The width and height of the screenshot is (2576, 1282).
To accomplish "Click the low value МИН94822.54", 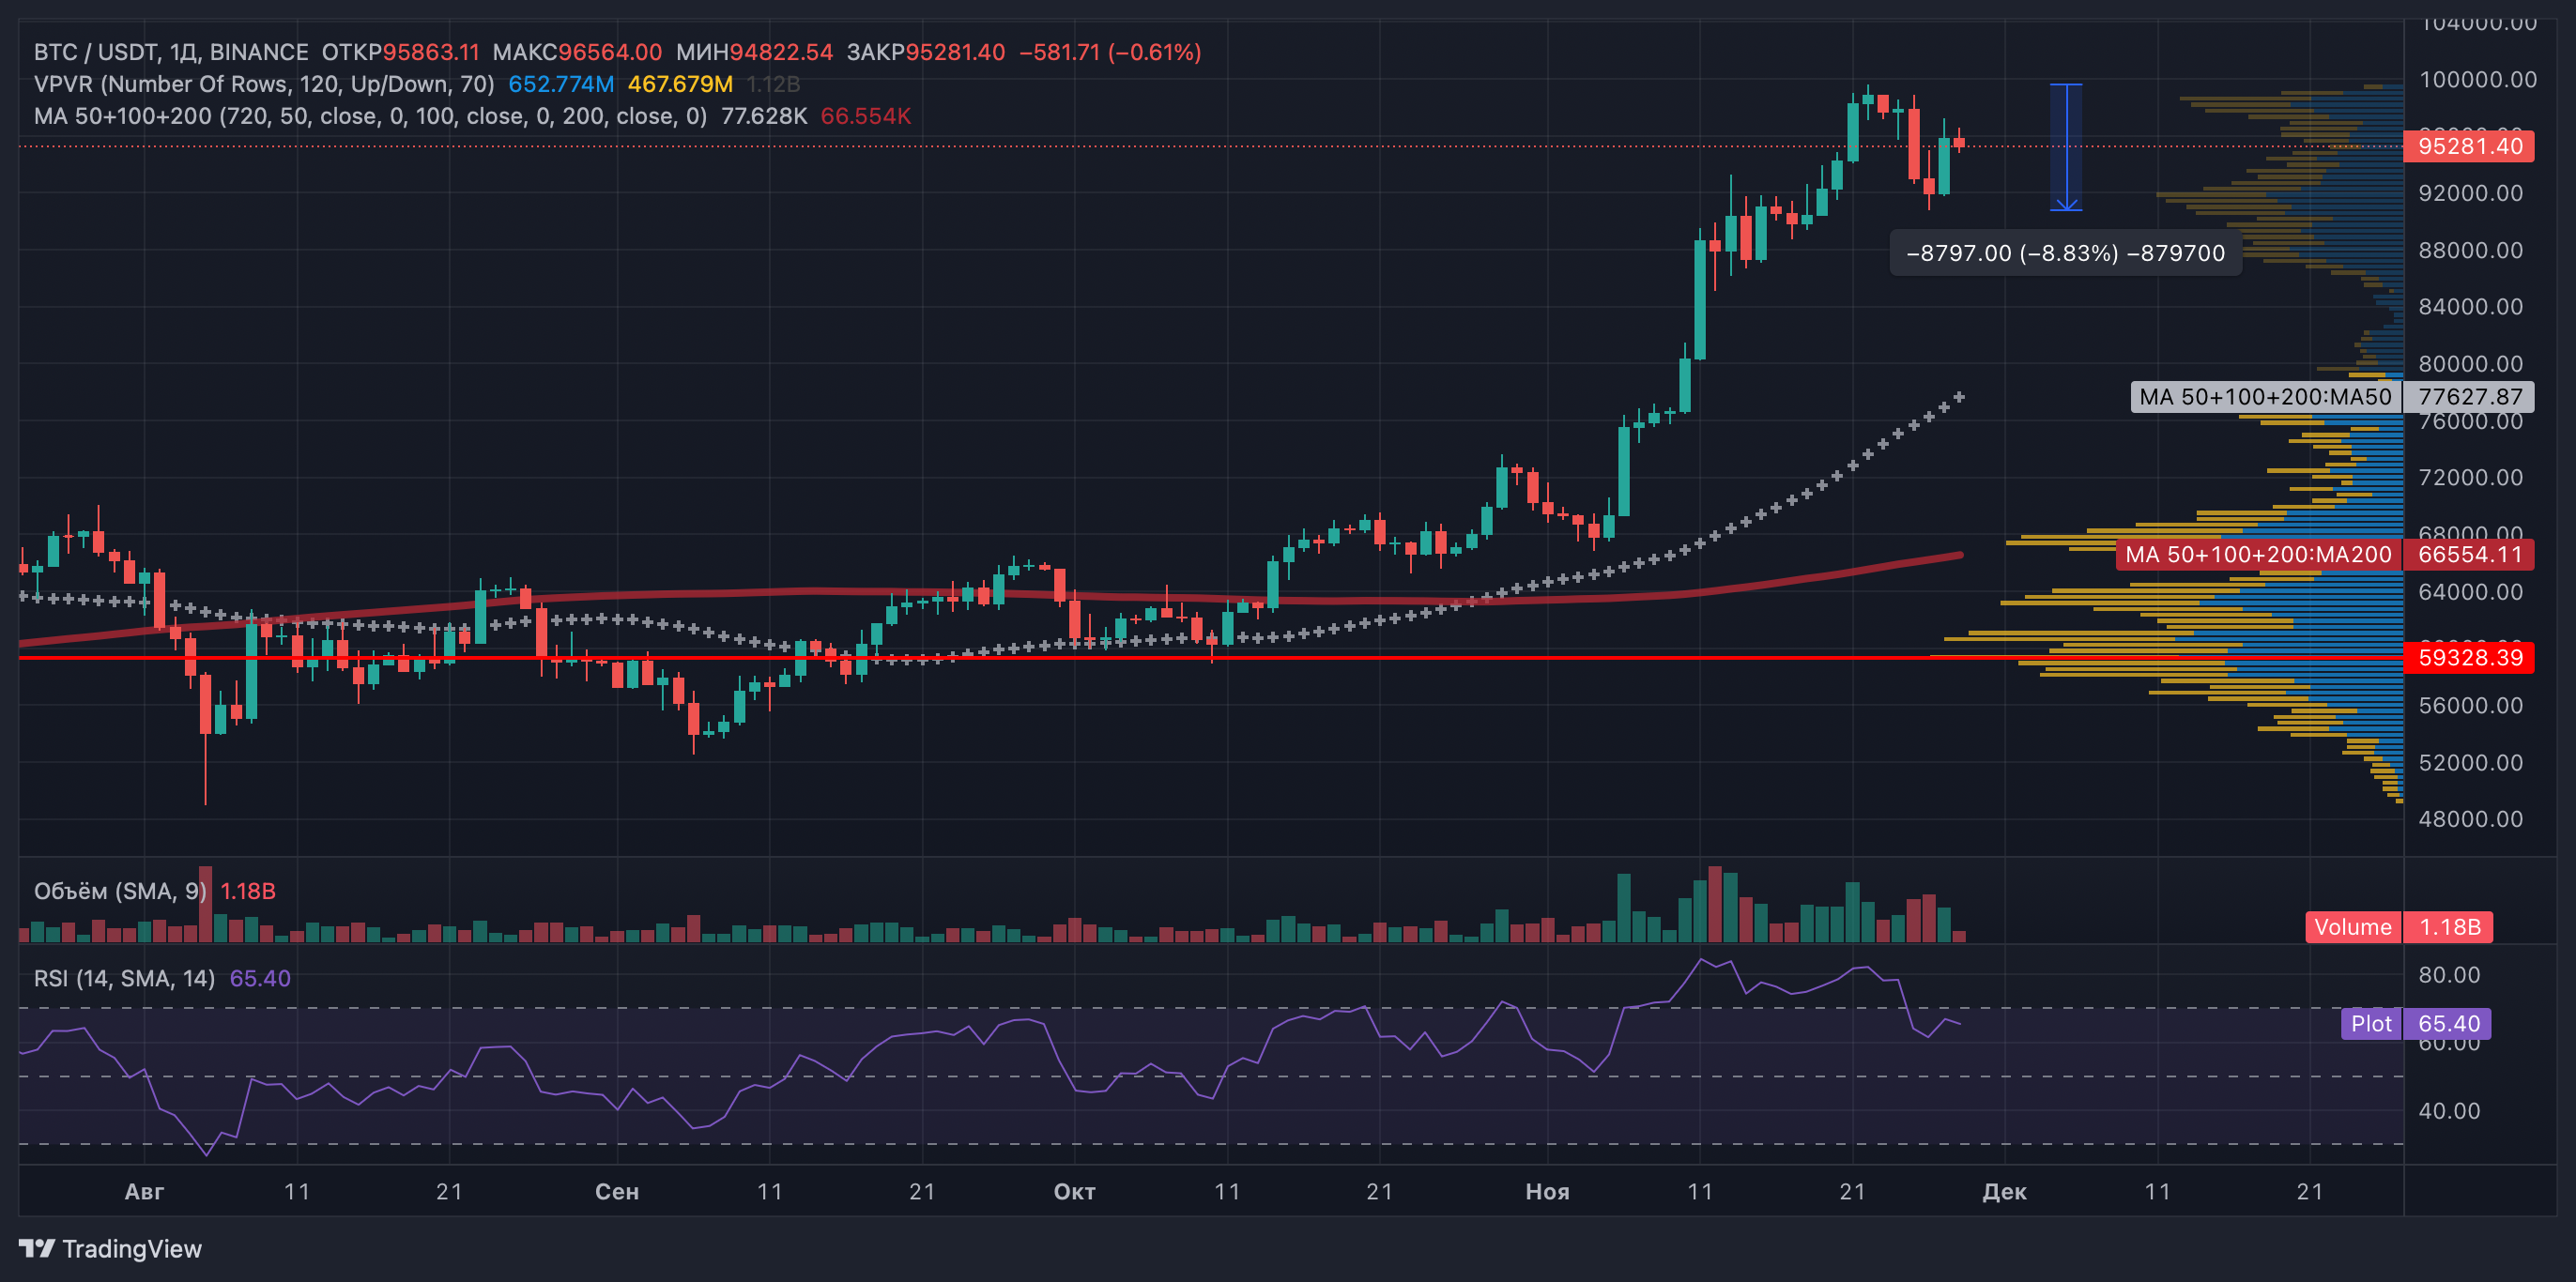I will click(x=754, y=52).
